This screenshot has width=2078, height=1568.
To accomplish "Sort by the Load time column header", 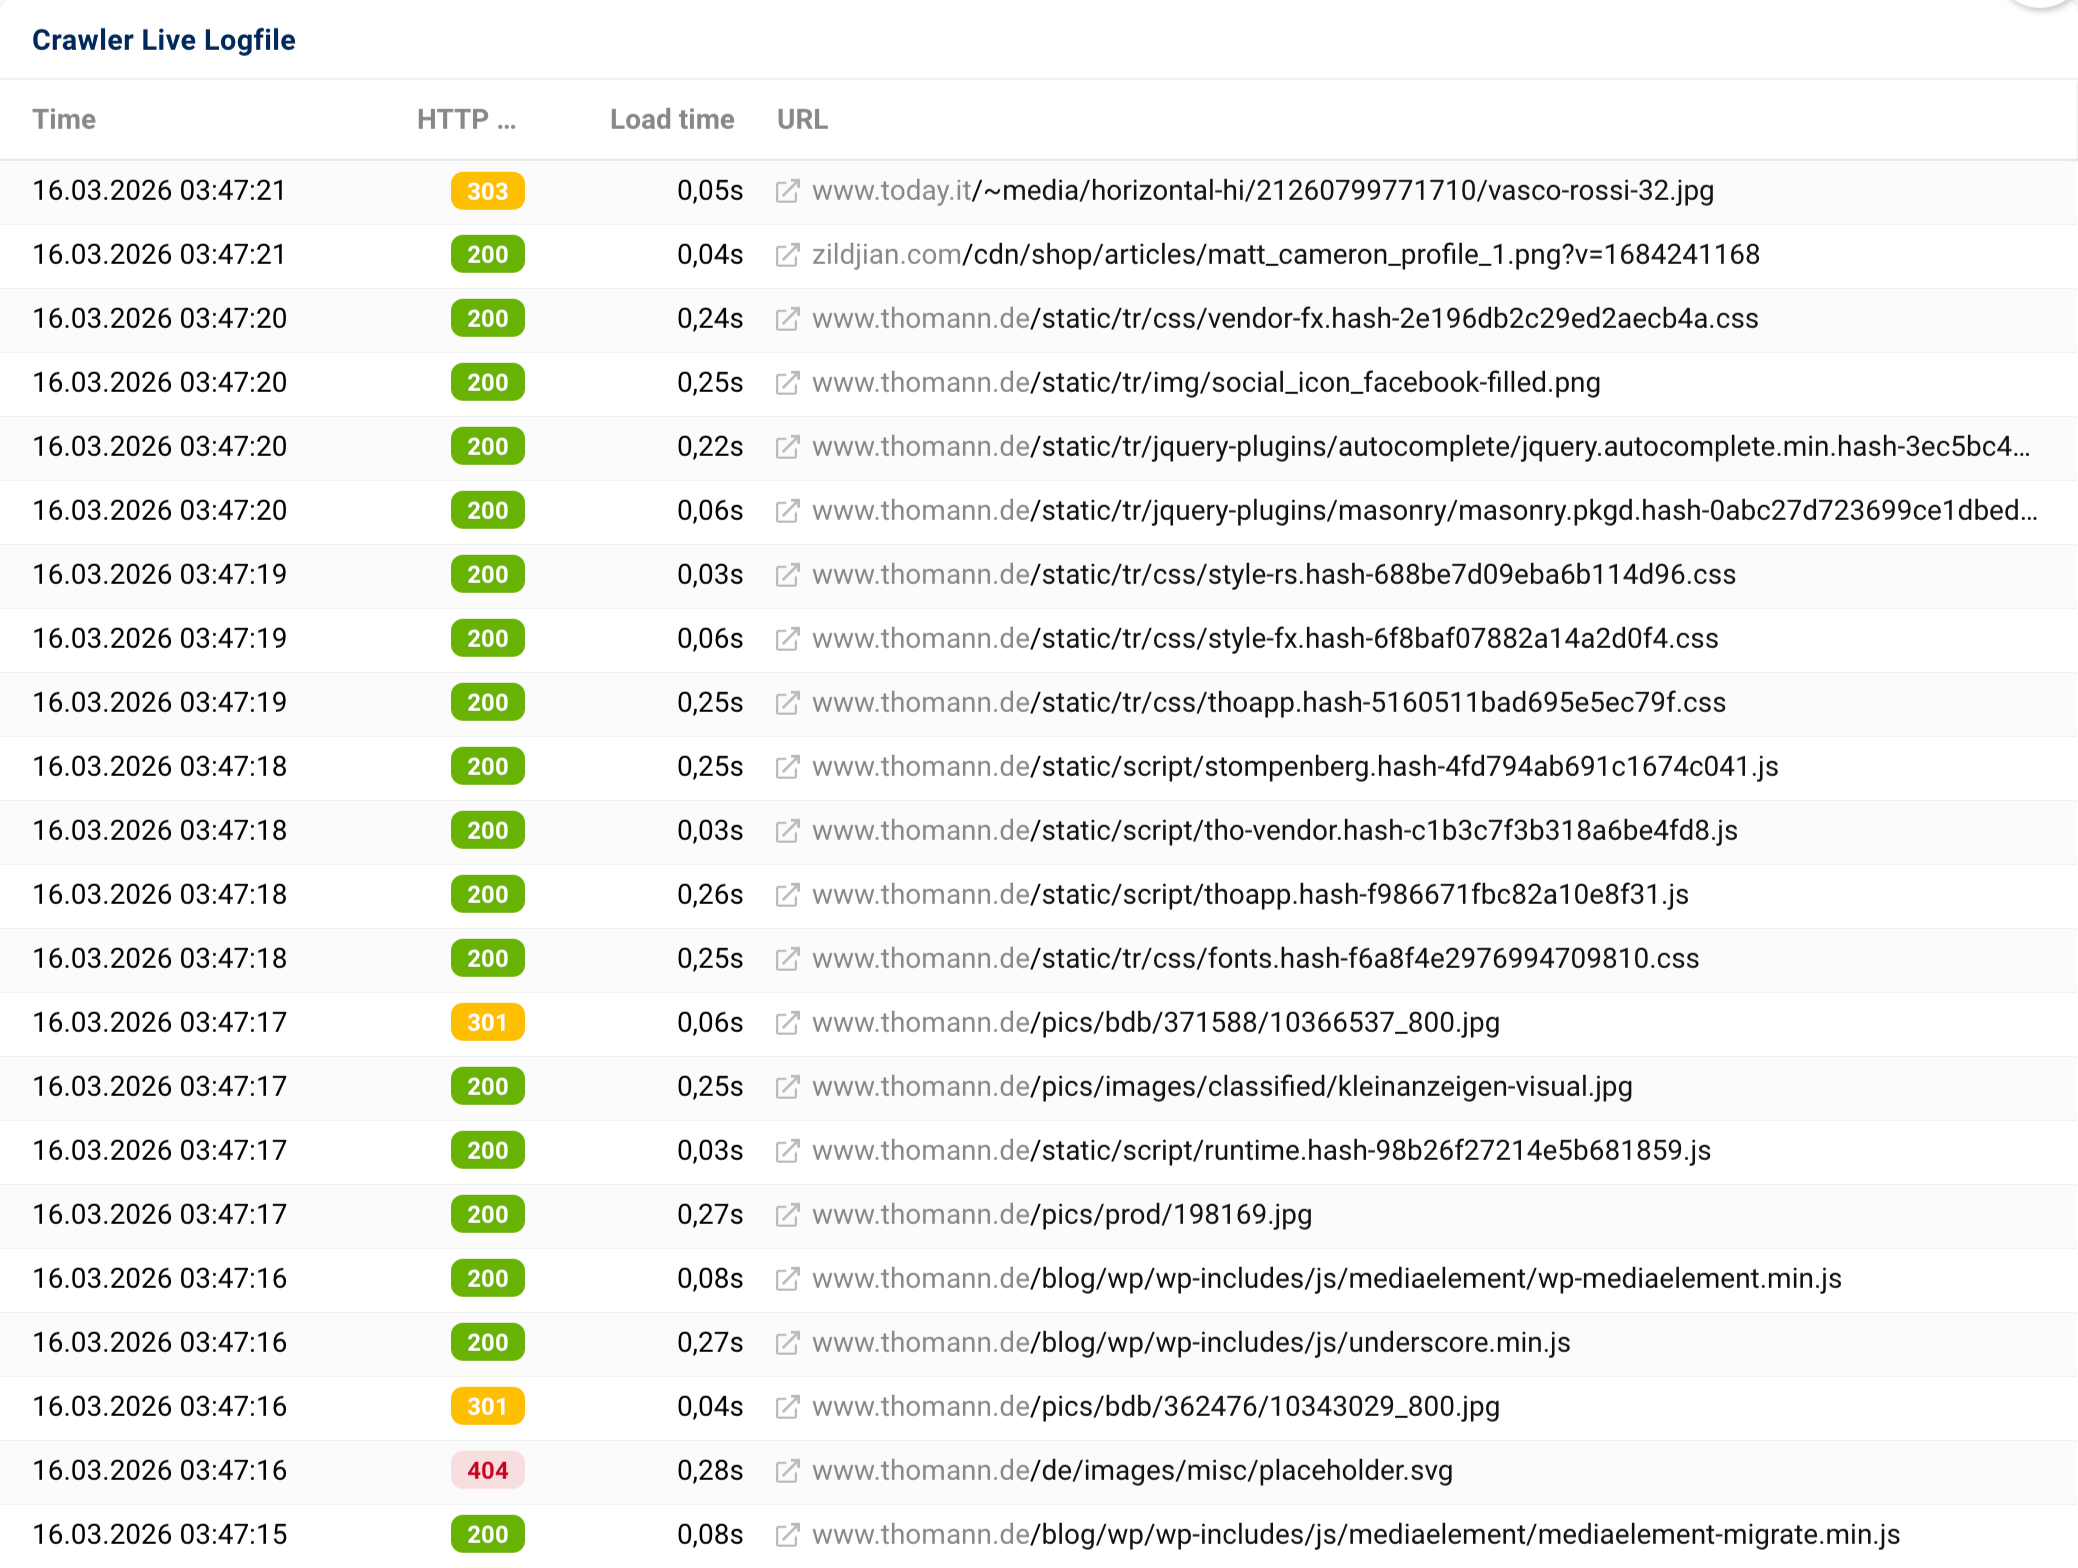I will point(671,119).
